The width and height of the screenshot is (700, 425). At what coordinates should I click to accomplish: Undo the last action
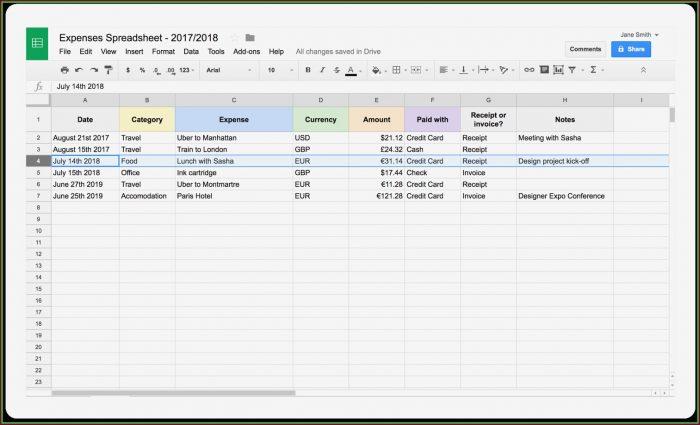(x=79, y=70)
